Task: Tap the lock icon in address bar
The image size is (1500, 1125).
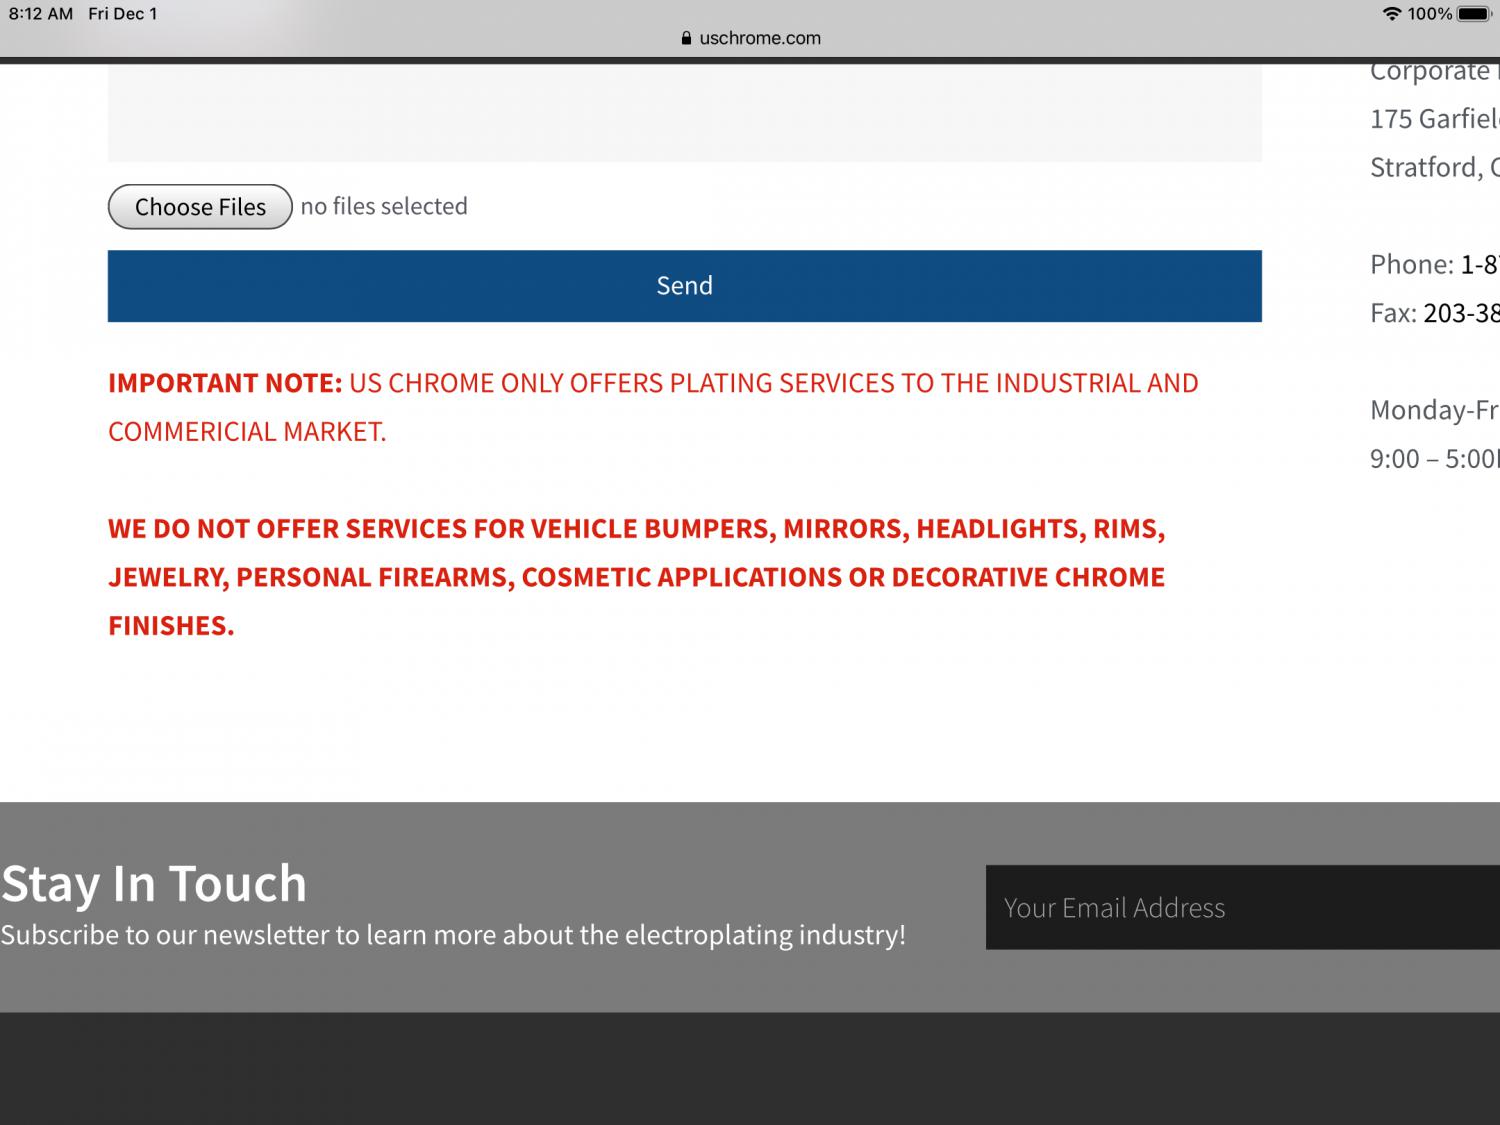Action: (686, 38)
